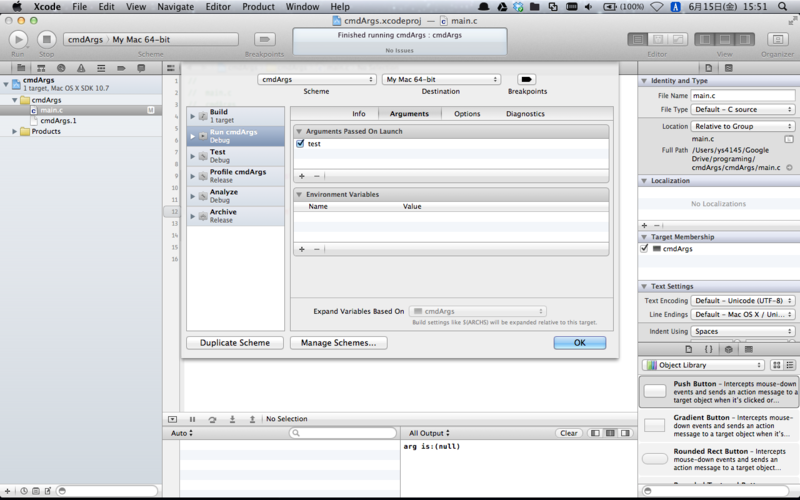Switch to the Options tab

click(467, 114)
